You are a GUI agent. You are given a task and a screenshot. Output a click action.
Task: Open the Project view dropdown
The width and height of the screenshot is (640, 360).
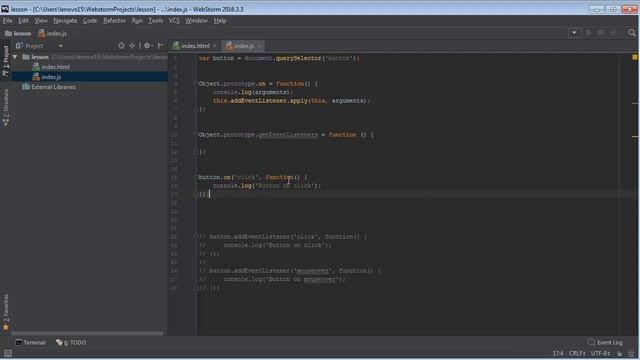pyautogui.click(x=60, y=46)
